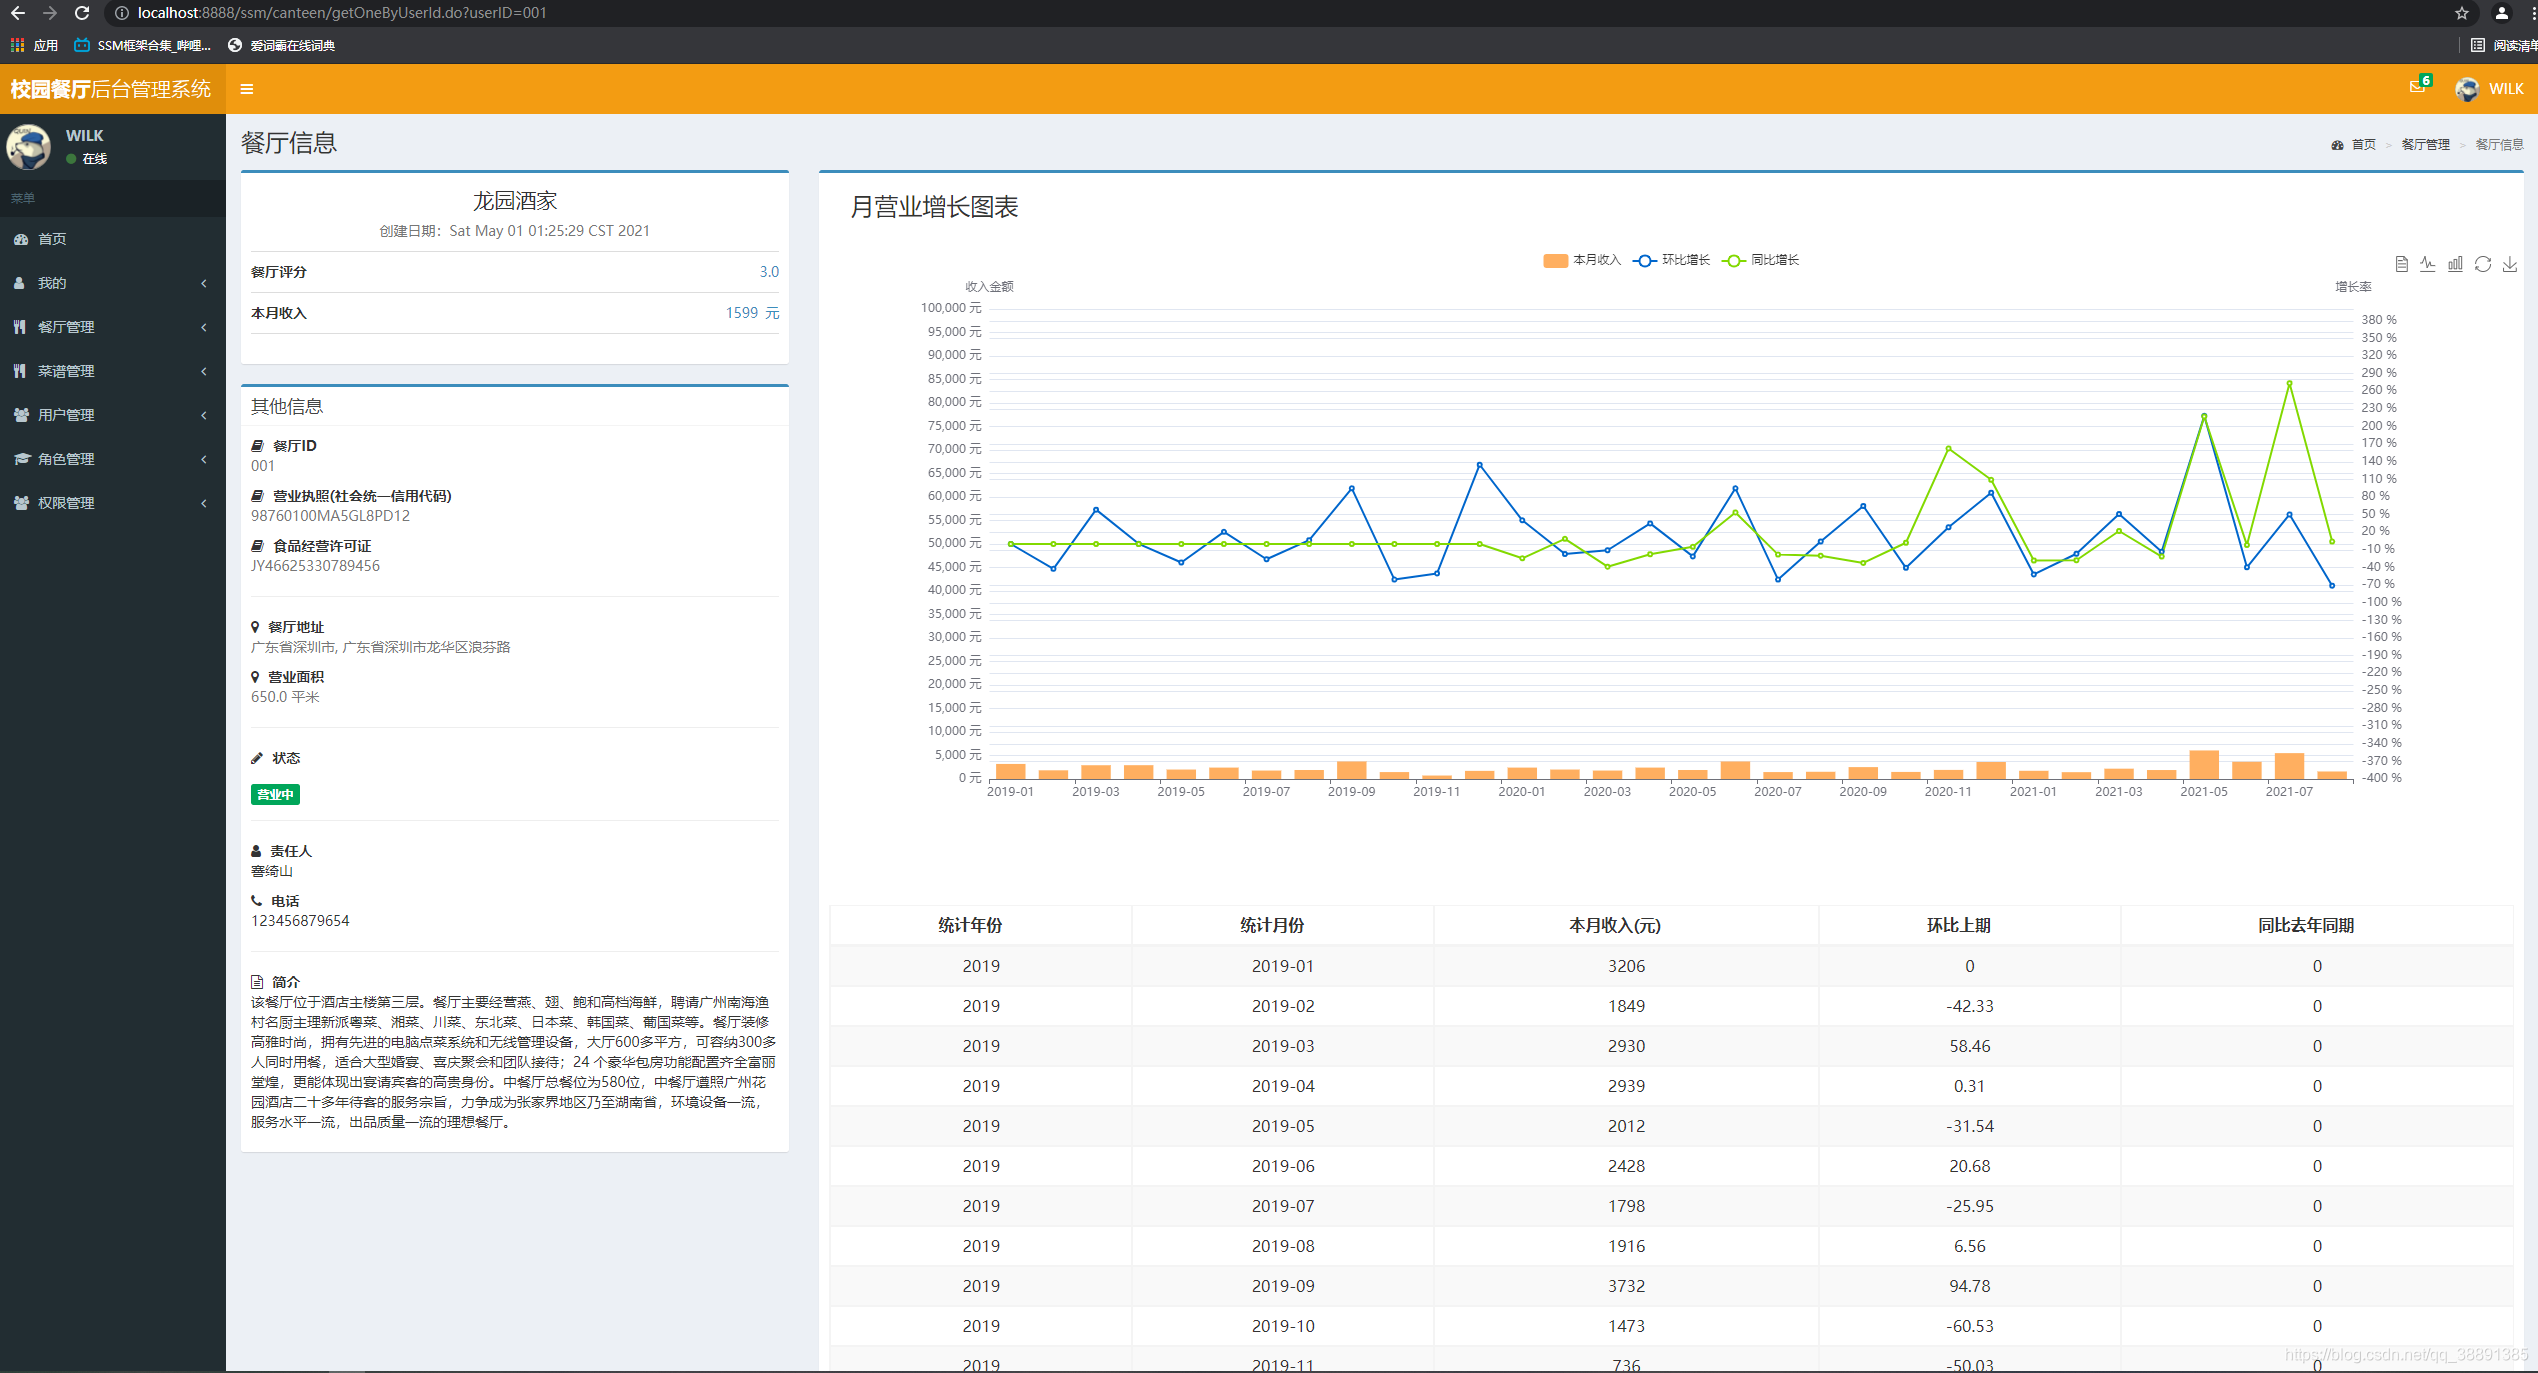
Task: Open 首页 in sidebar menu
Action: pos(52,239)
